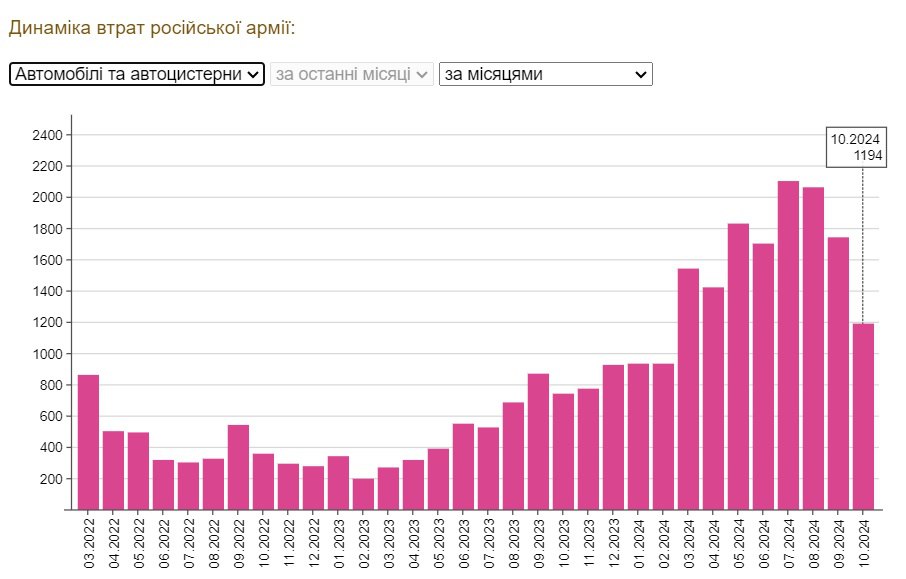Click the bar for 09.2023

(x=538, y=441)
